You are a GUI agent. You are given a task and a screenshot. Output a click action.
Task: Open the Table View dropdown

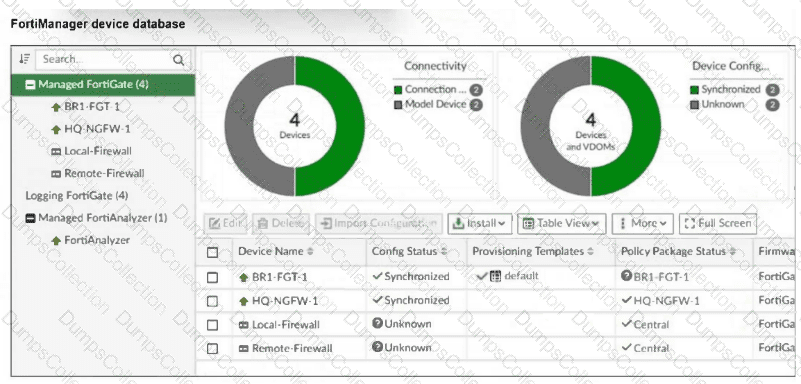click(561, 224)
